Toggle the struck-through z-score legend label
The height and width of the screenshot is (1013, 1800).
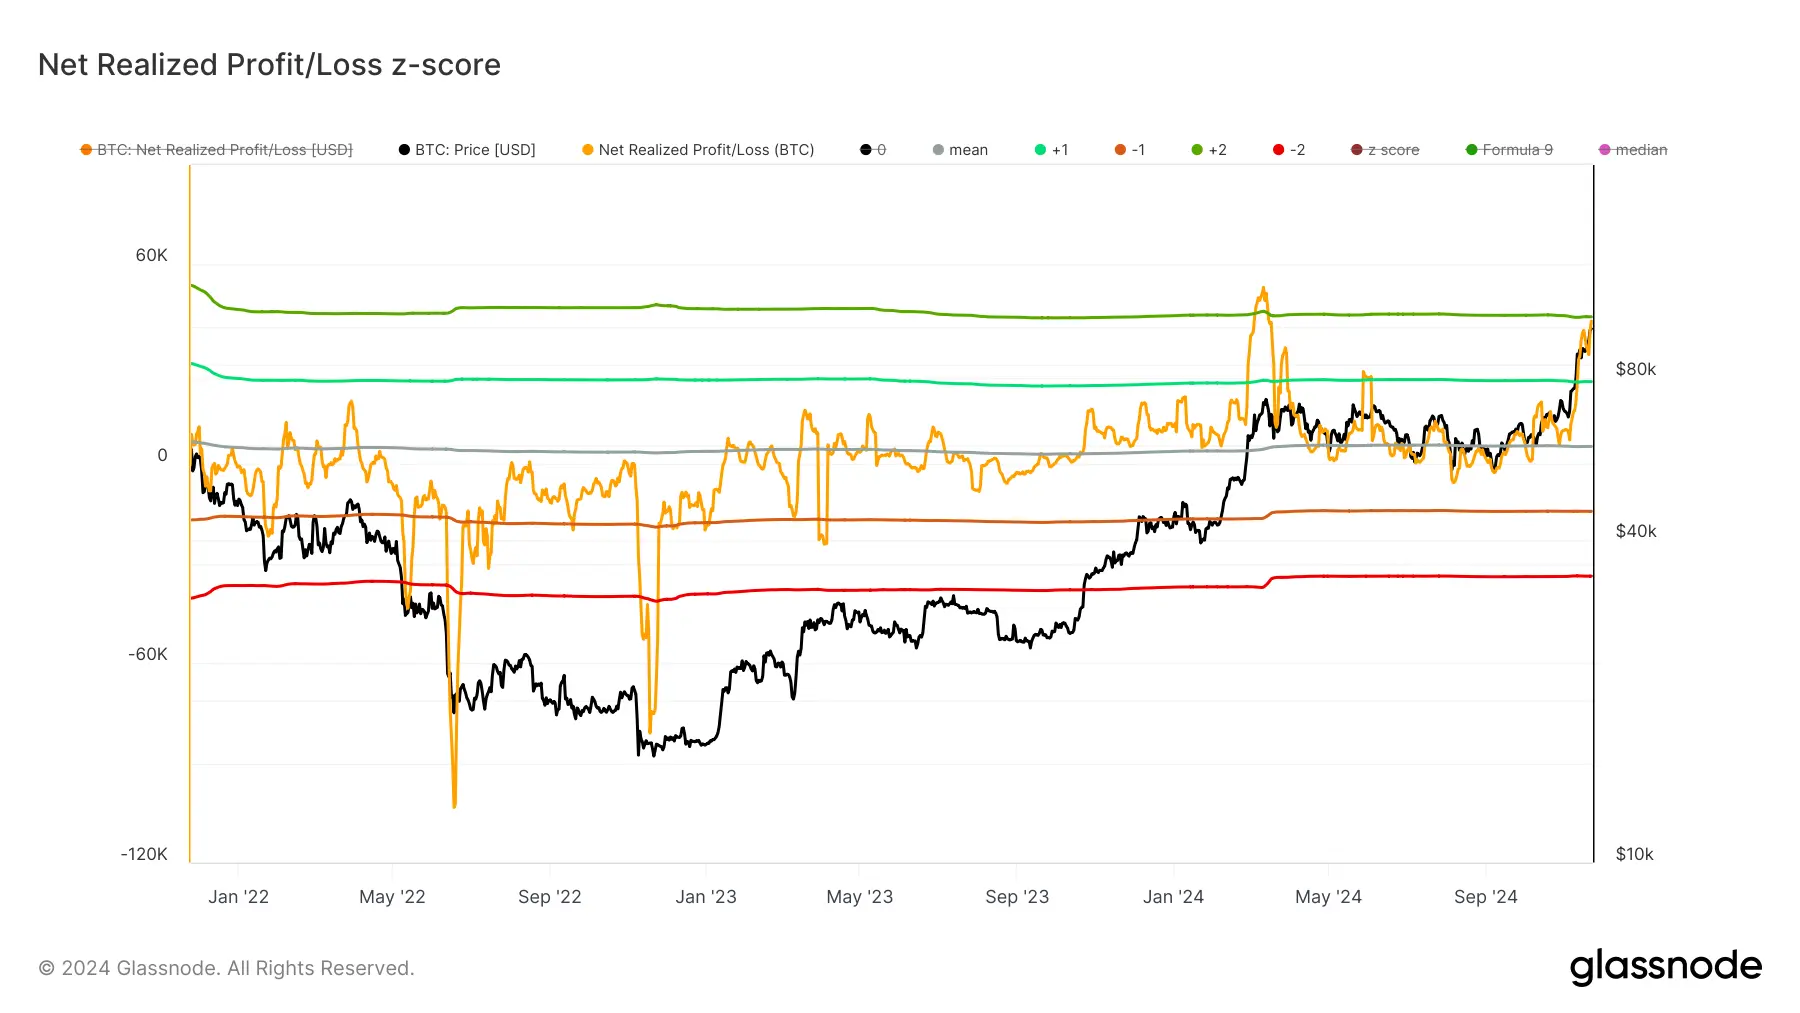pyautogui.click(x=1393, y=150)
